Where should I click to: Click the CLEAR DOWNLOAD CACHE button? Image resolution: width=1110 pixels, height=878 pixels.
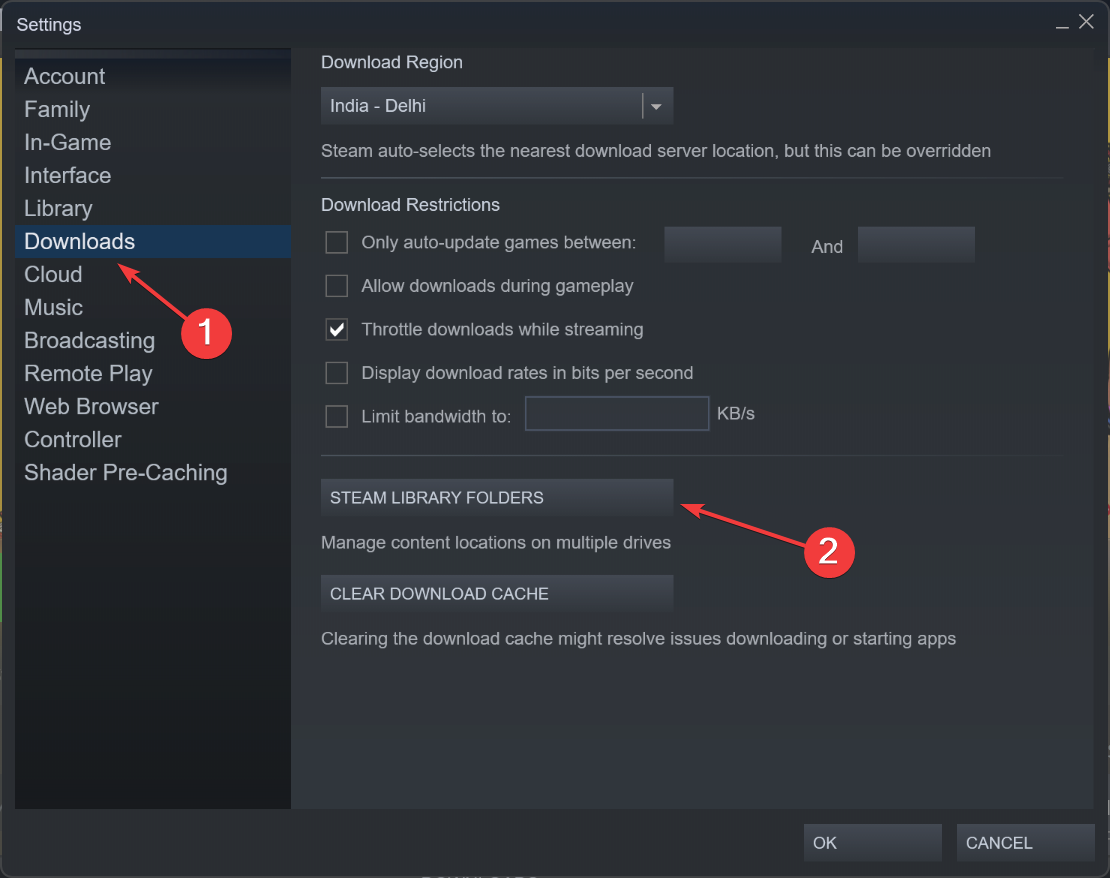click(496, 594)
